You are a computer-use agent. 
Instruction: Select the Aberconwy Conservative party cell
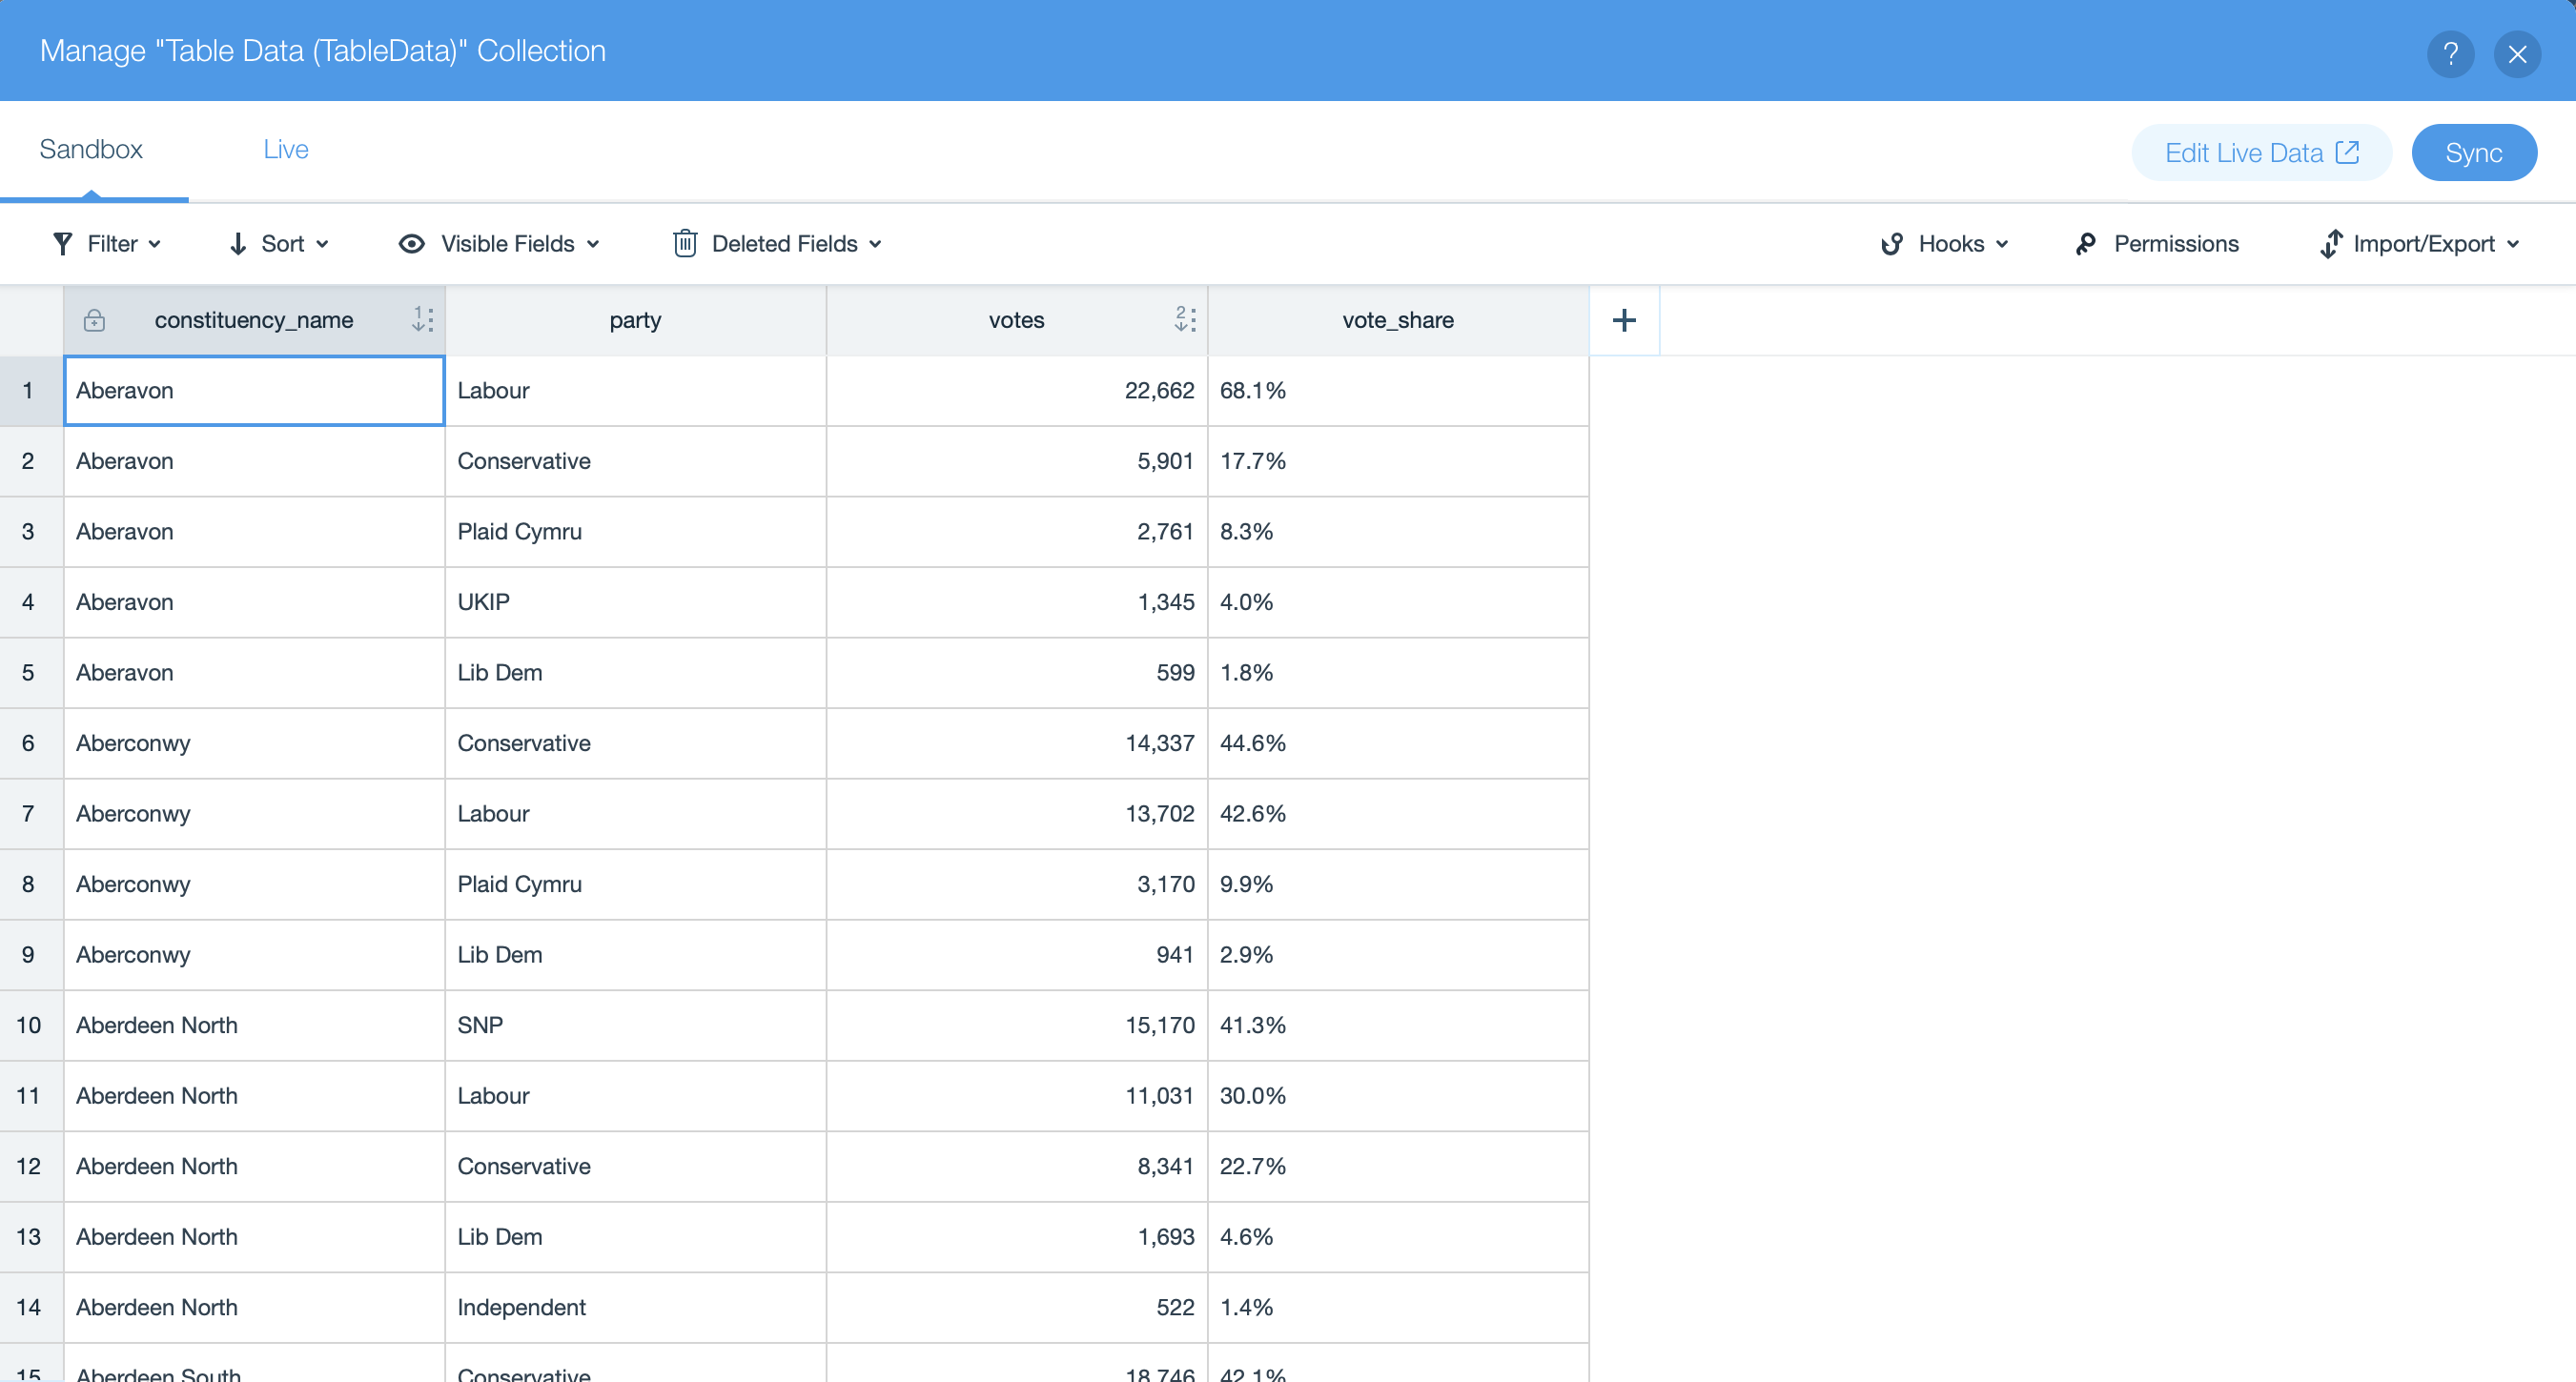[x=635, y=743]
